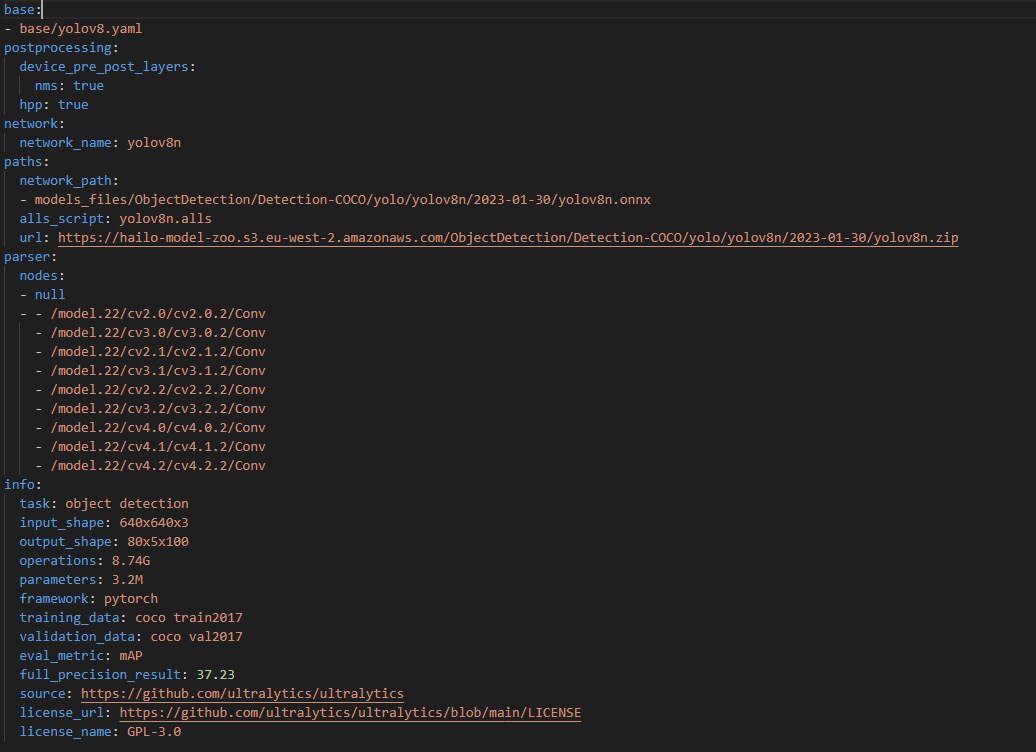The image size is (1036, 752).
Task: Click the 'true' value after hpp
Action: [73, 105]
